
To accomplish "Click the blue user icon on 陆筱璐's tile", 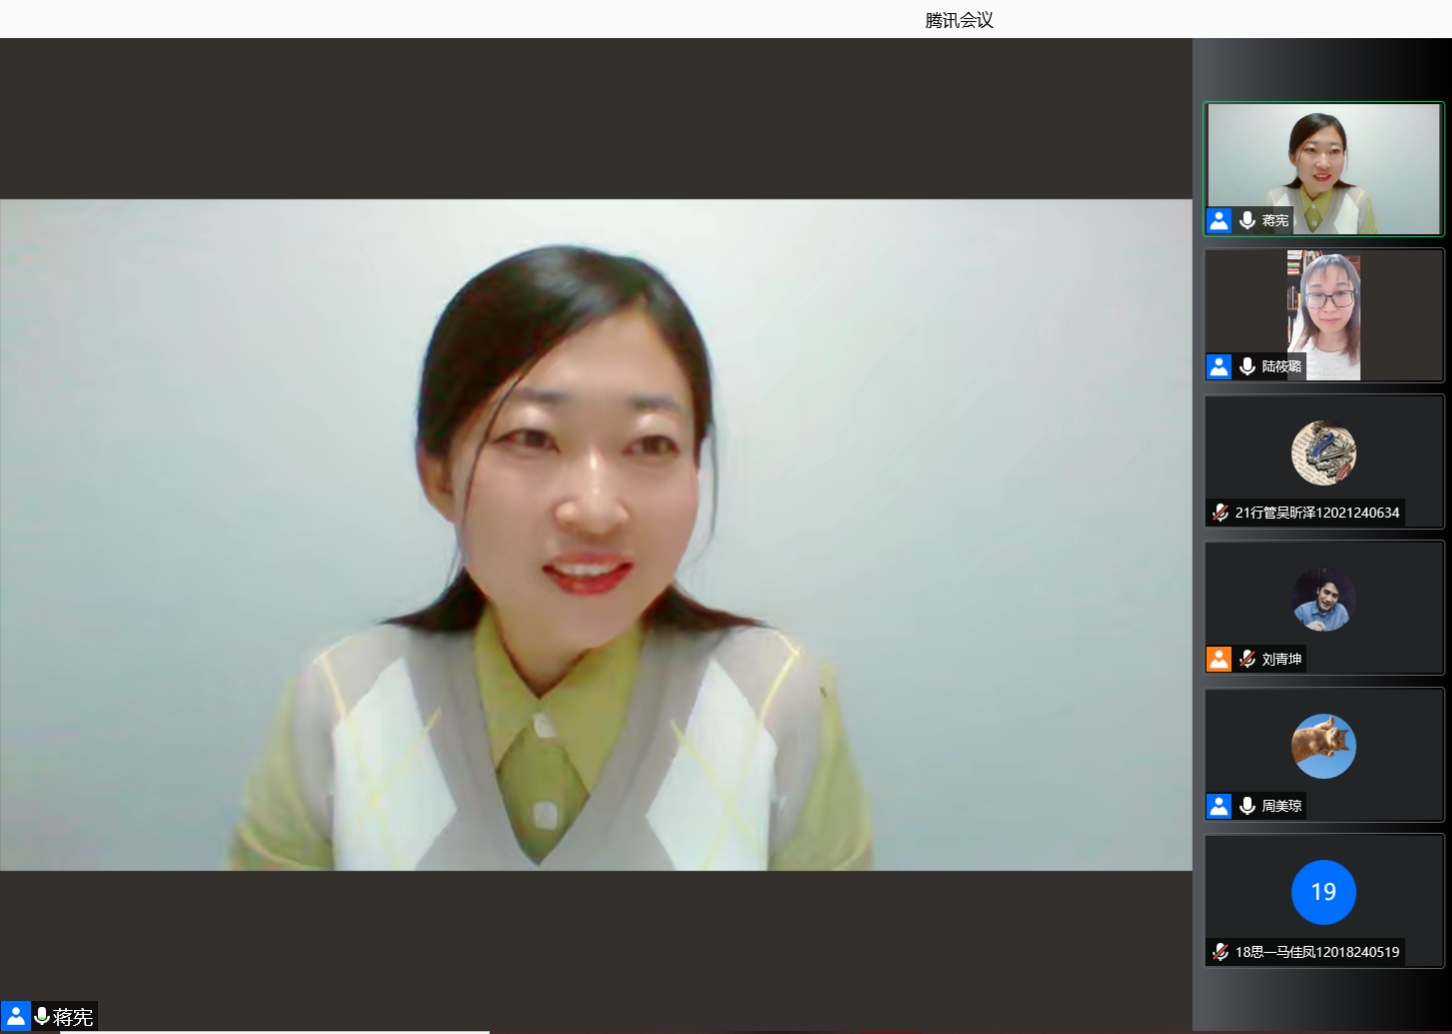I will coord(1219,366).
